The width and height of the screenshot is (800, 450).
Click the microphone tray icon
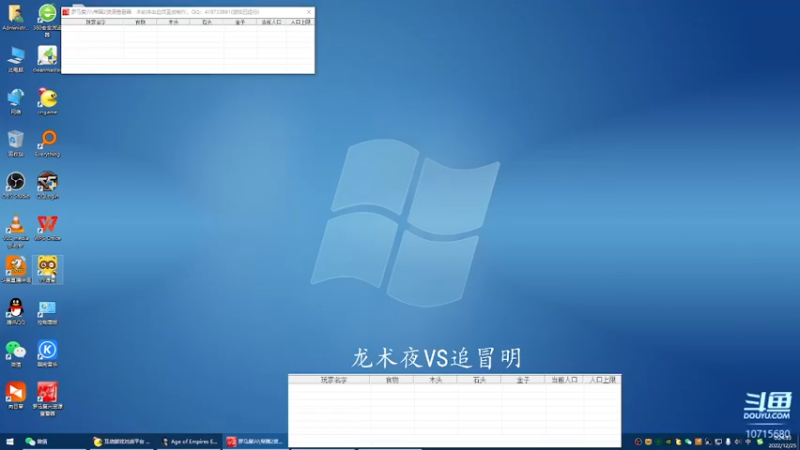728,442
